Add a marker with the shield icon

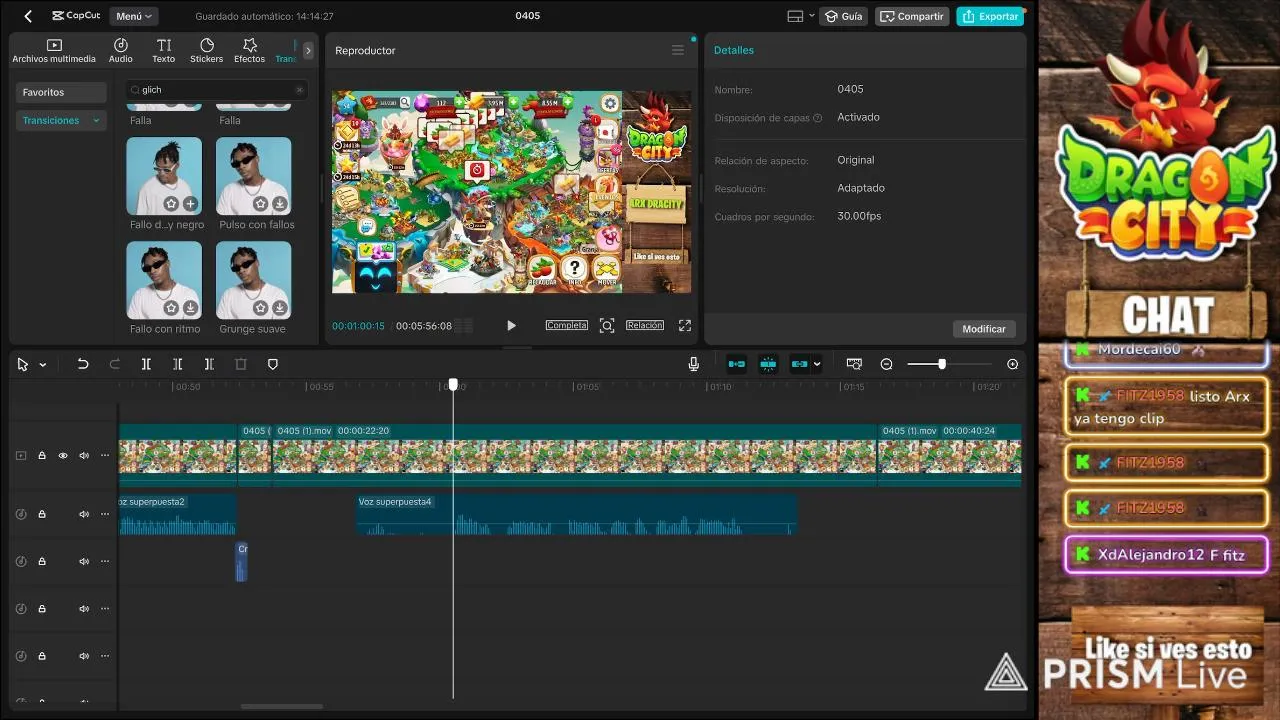pos(273,365)
